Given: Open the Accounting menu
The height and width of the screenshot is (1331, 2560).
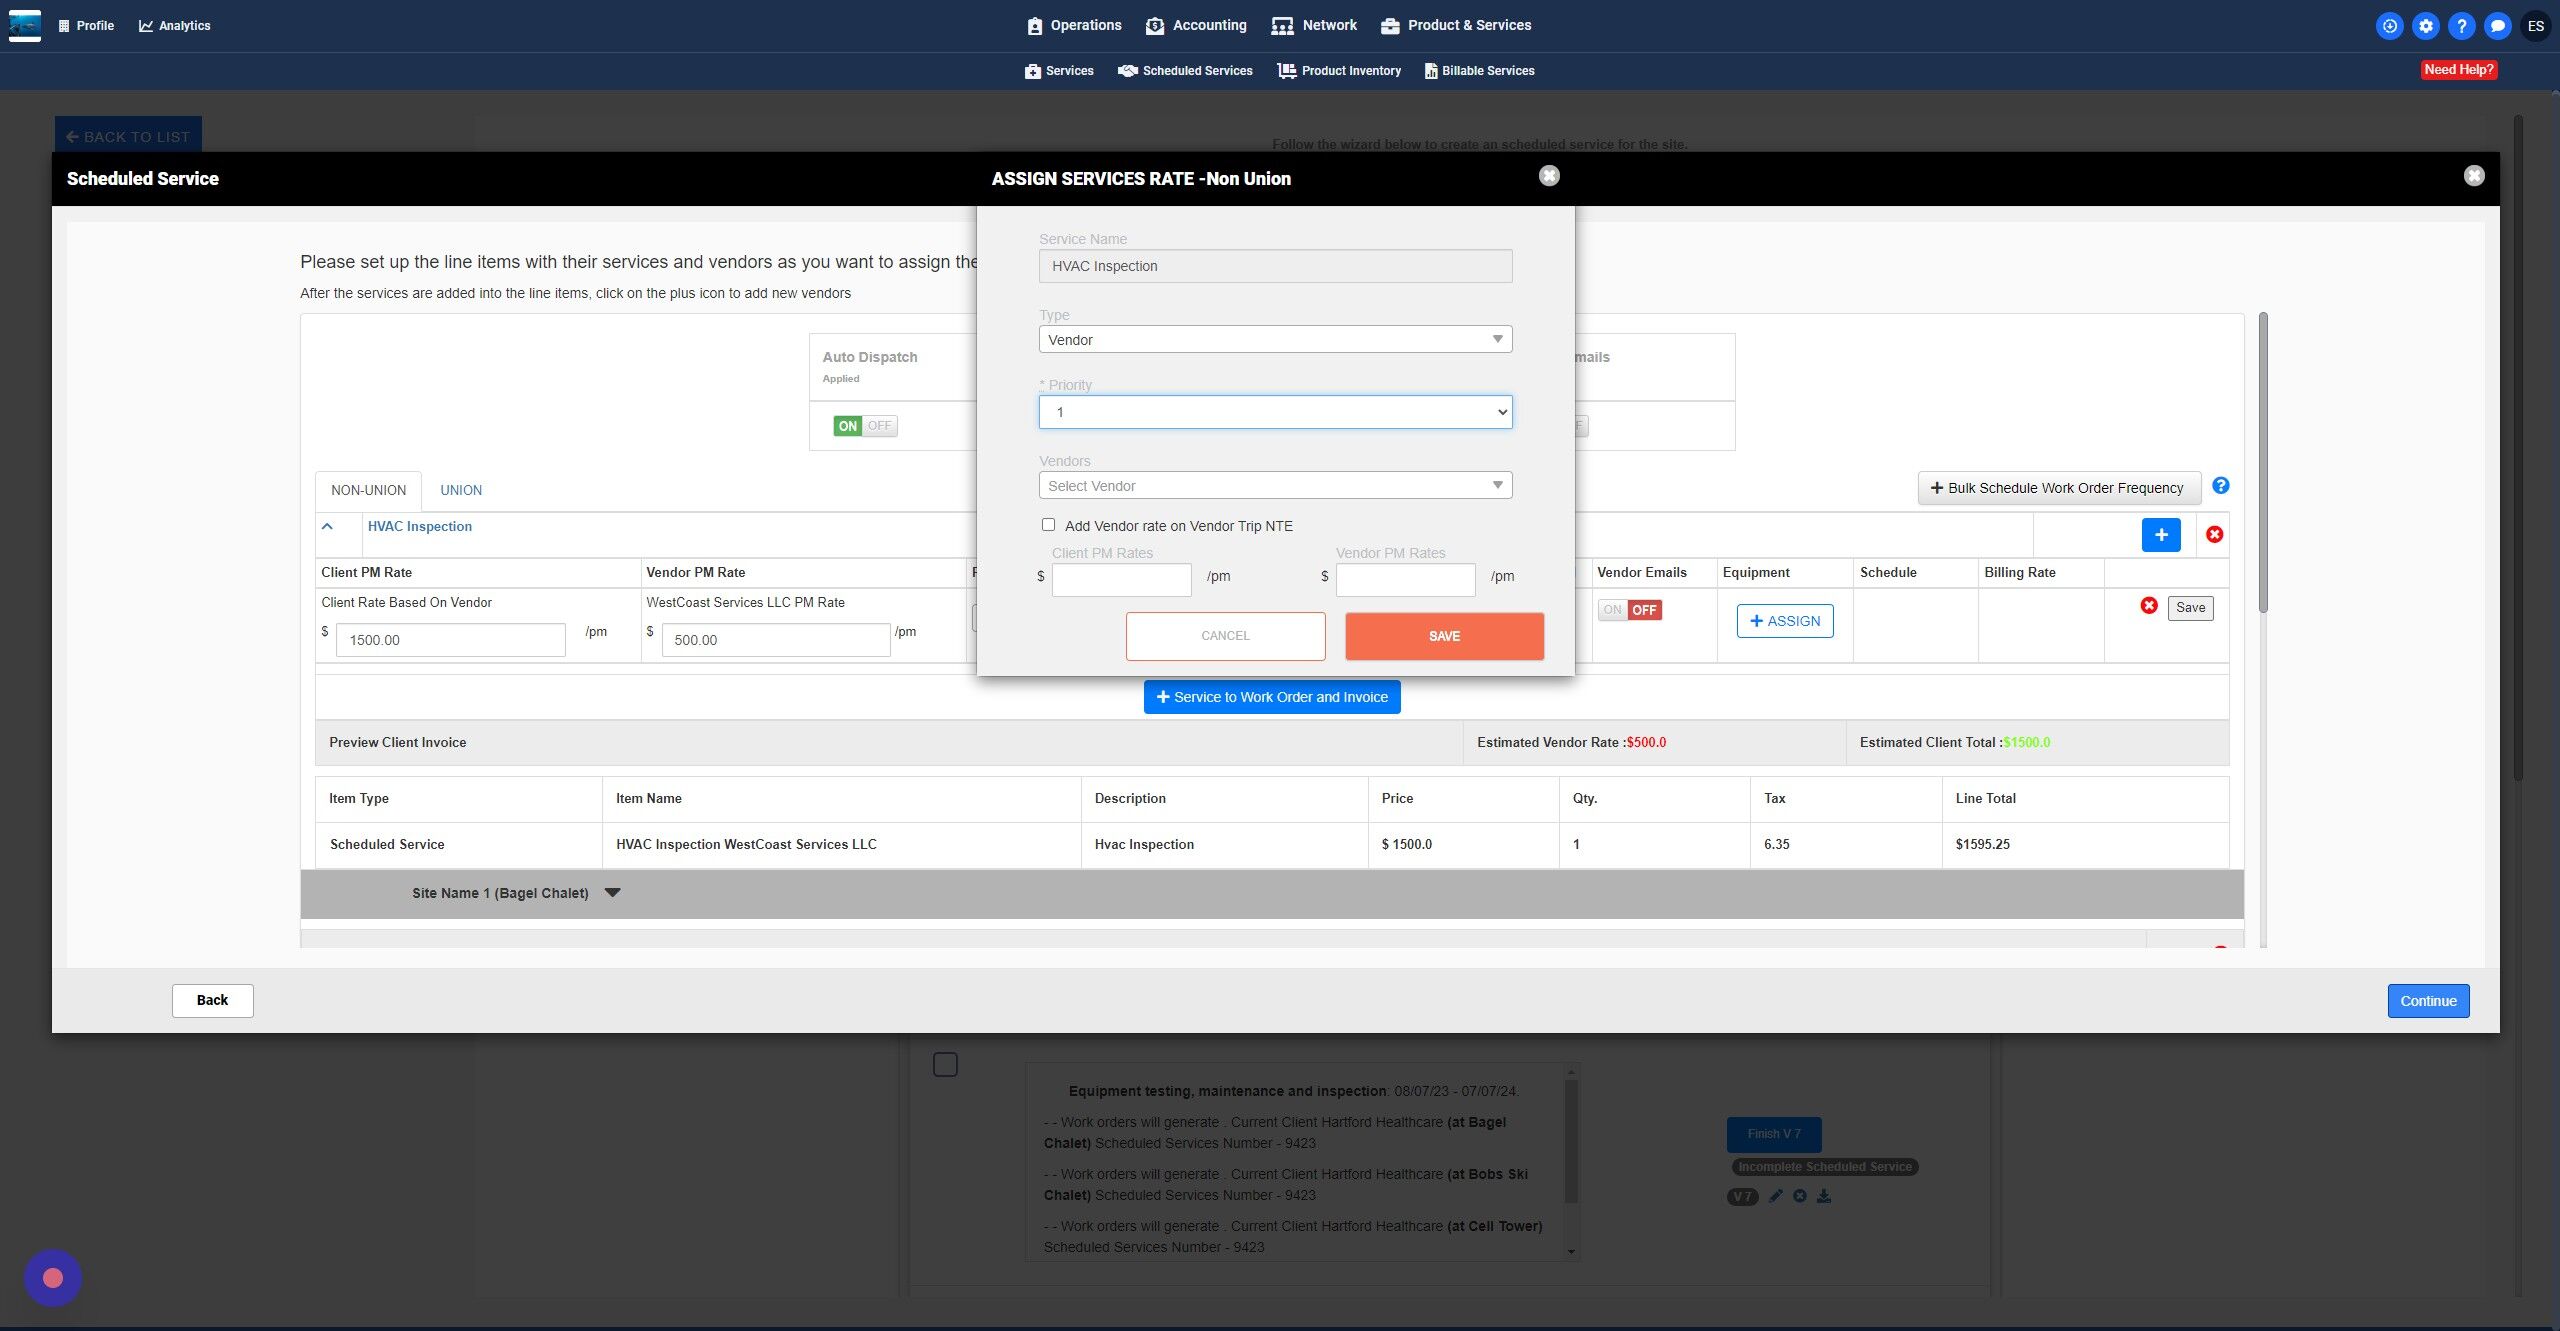Looking at the screenshot, I should click(1196, 26).
